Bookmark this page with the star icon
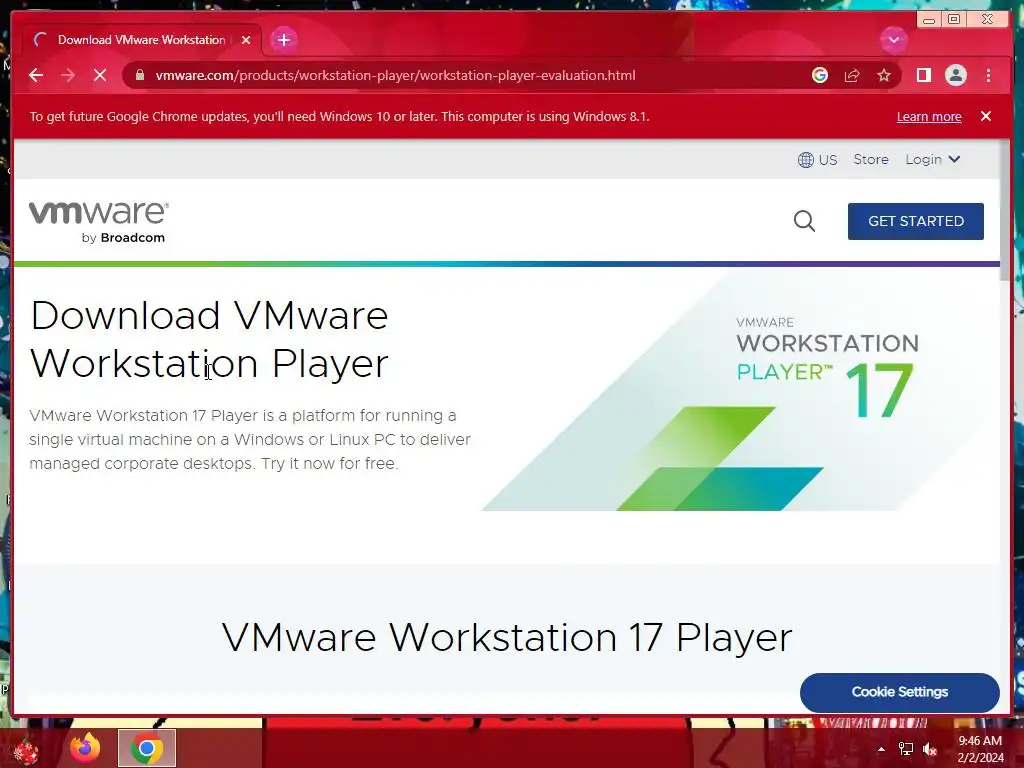The image size is (1024, 768). point(884,75)
